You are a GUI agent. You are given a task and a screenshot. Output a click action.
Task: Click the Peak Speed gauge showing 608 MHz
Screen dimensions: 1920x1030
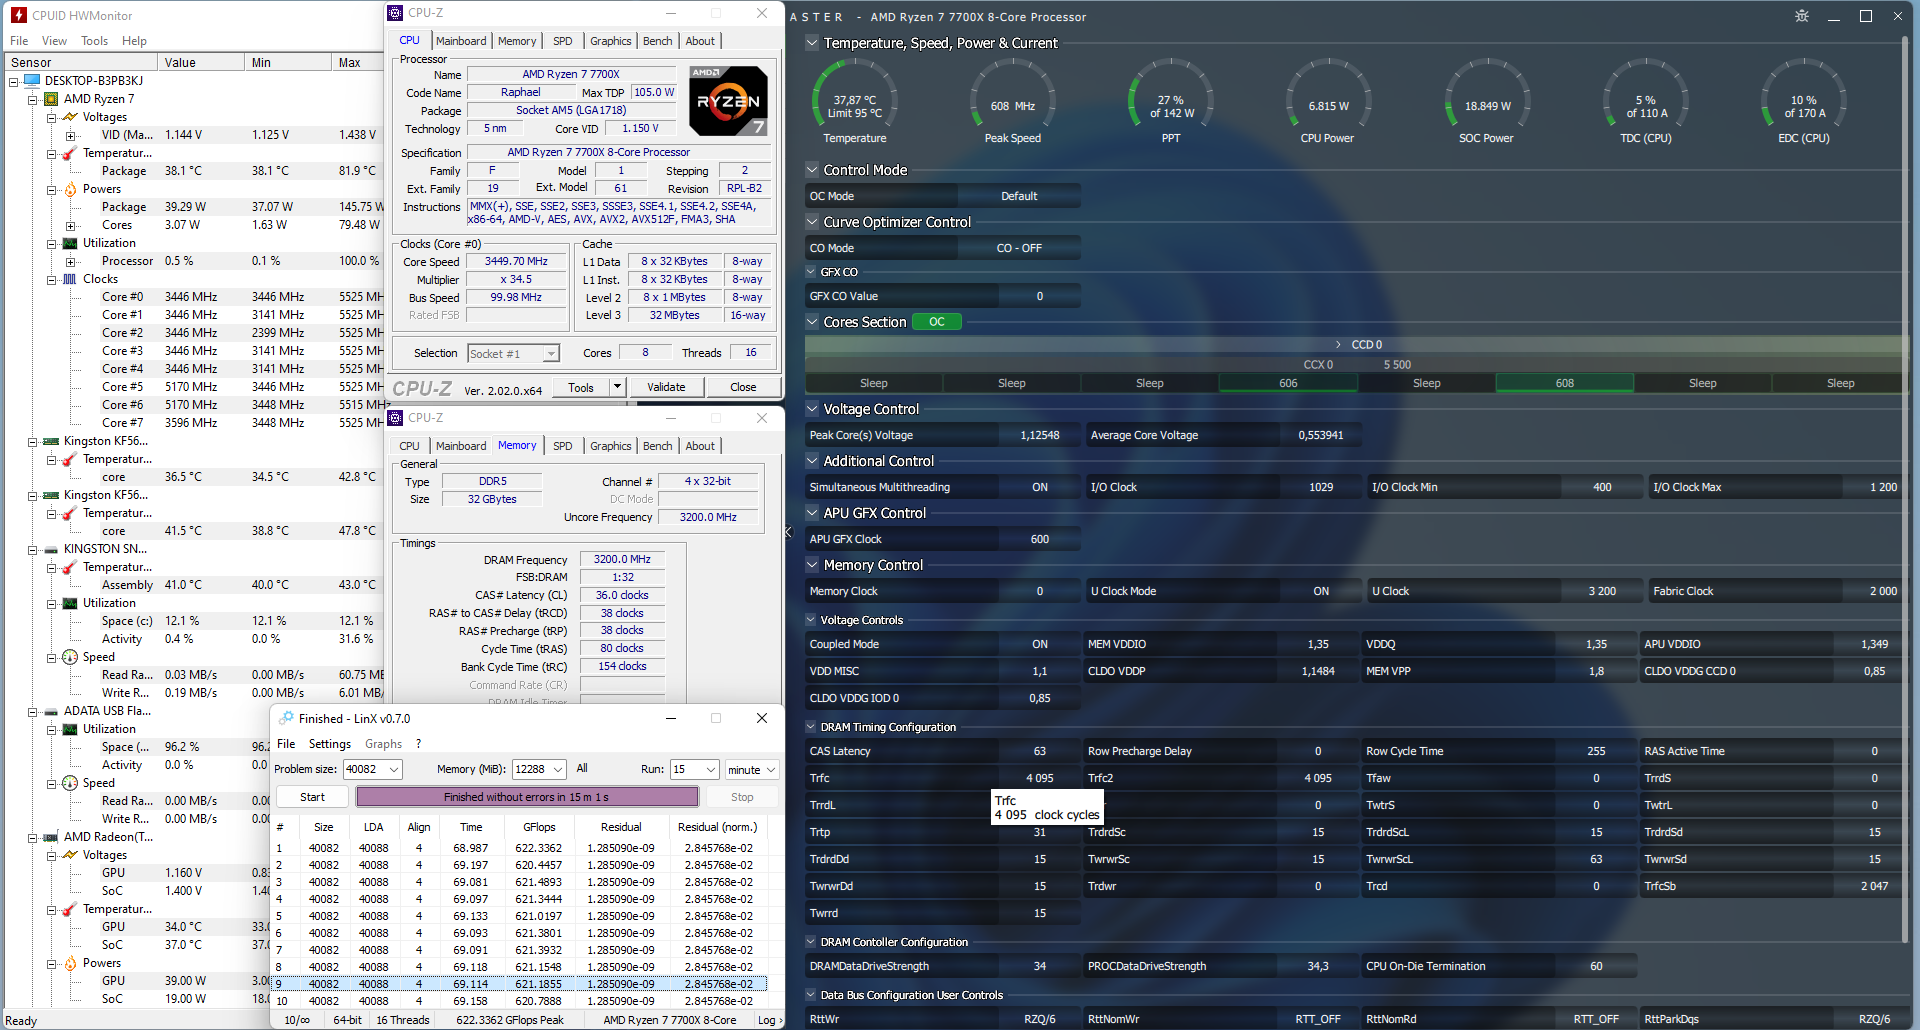[1013, 102]
